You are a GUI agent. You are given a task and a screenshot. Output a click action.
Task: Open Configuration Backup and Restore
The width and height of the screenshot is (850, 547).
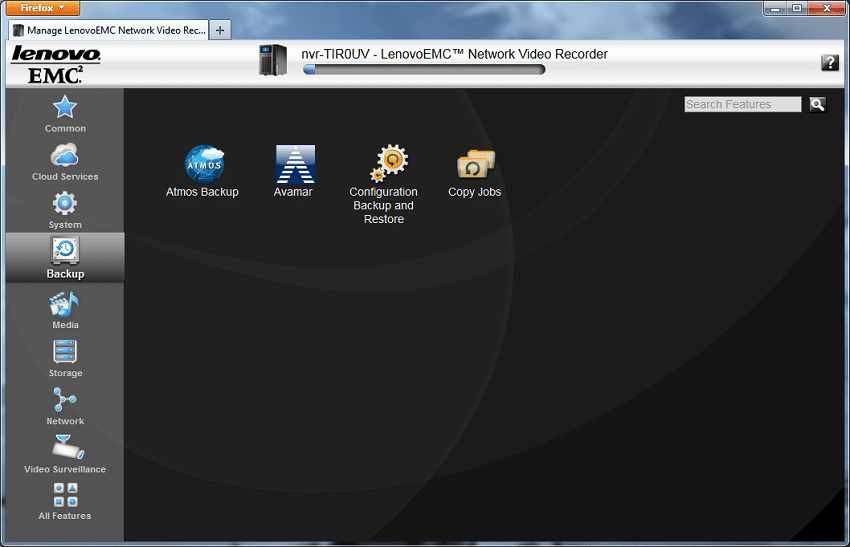[384, 184]
